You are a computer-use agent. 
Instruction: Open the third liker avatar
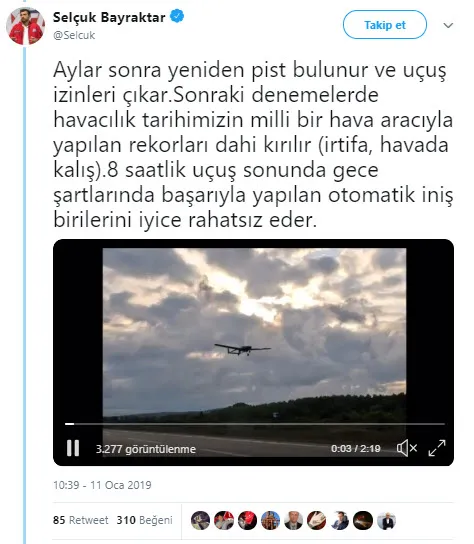(247, 520)
